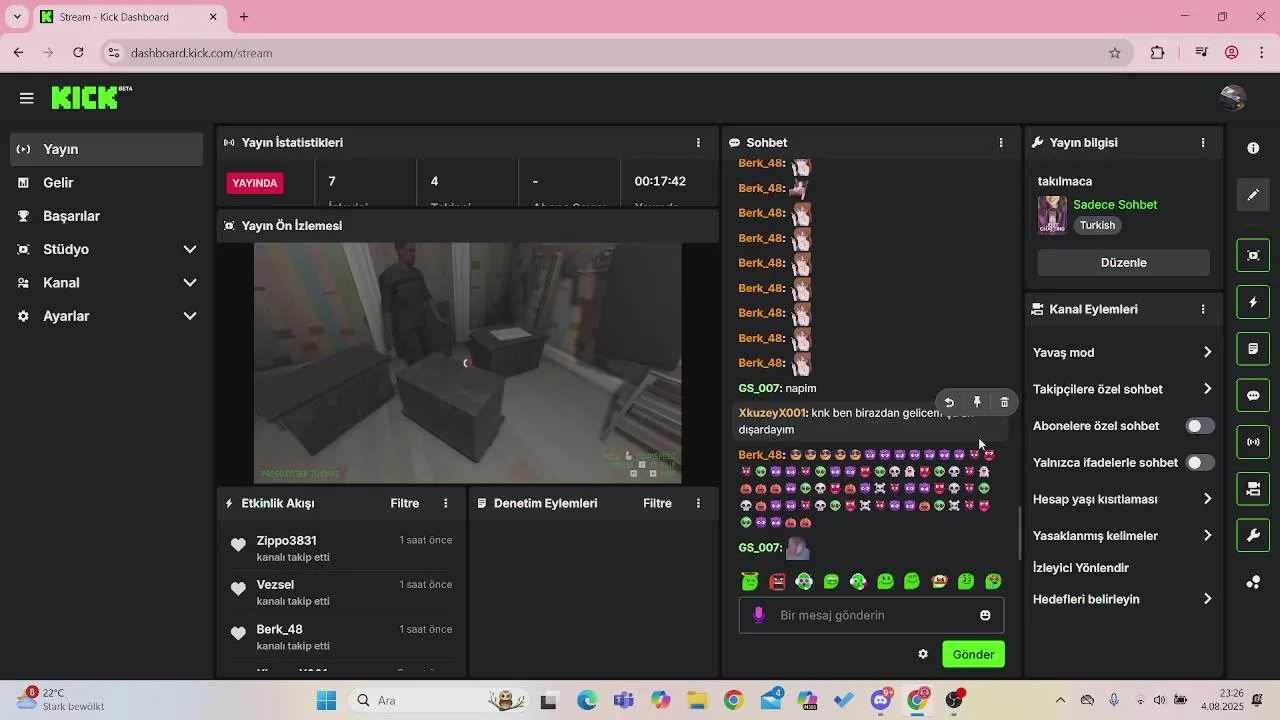1280x720 pixels.
Task: Click the pencil edit icon in right sidebar
Action: coord(1253,195)
